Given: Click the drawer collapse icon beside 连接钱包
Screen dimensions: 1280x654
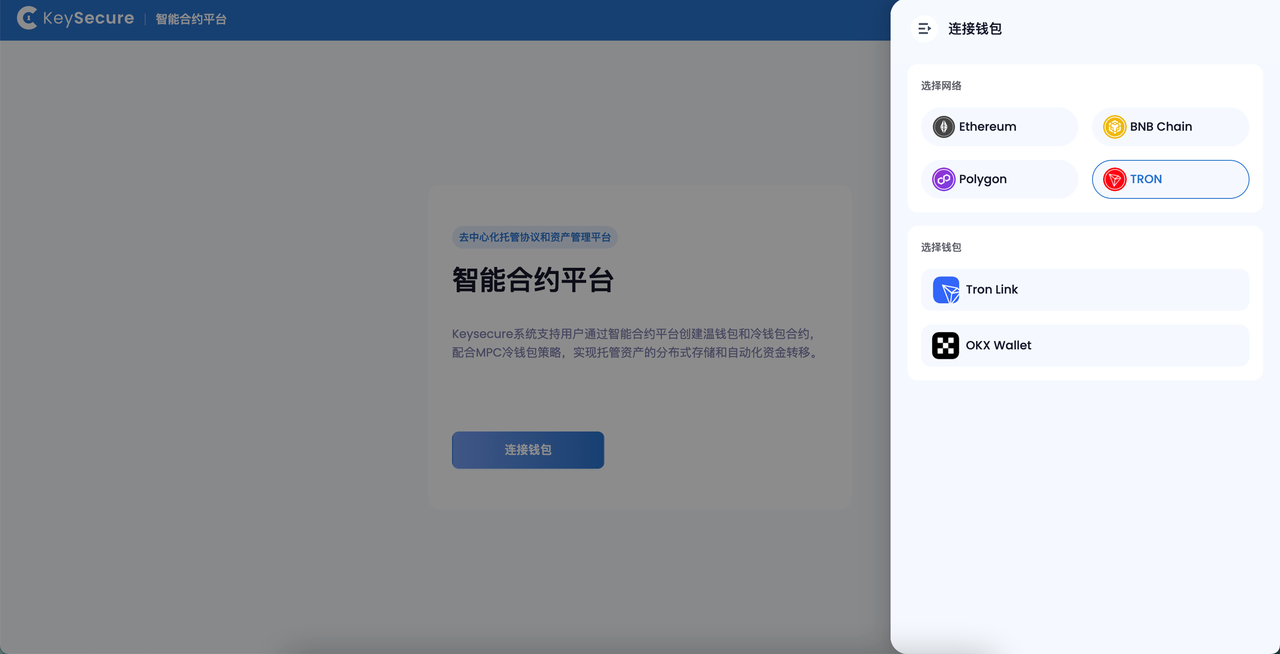Looking at the screenshot, I should 924,28.
